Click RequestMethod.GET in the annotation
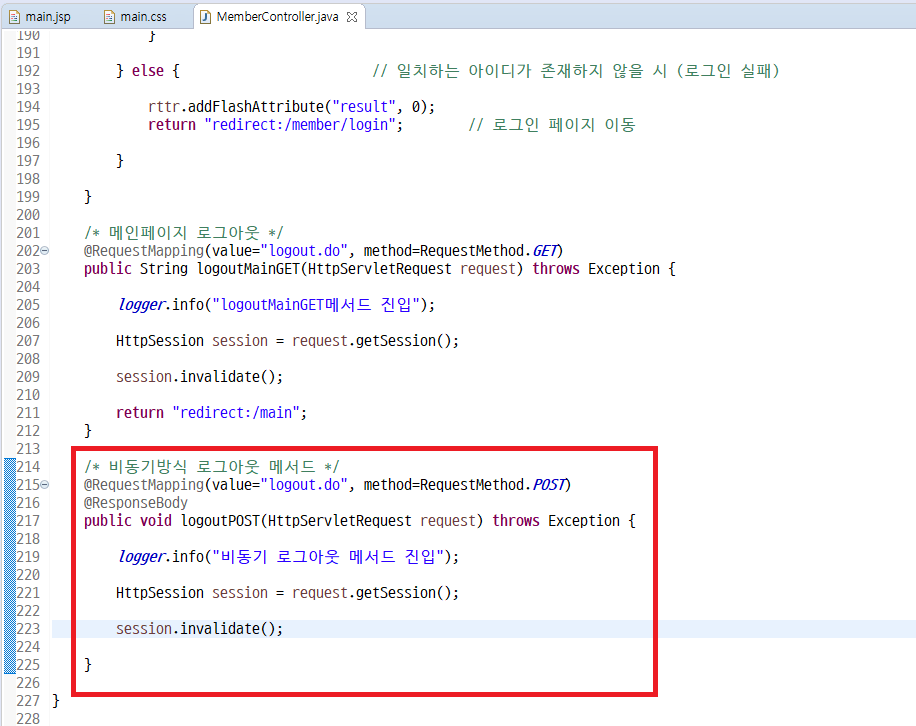The image size is (916, 726). [x=489, y=251]
